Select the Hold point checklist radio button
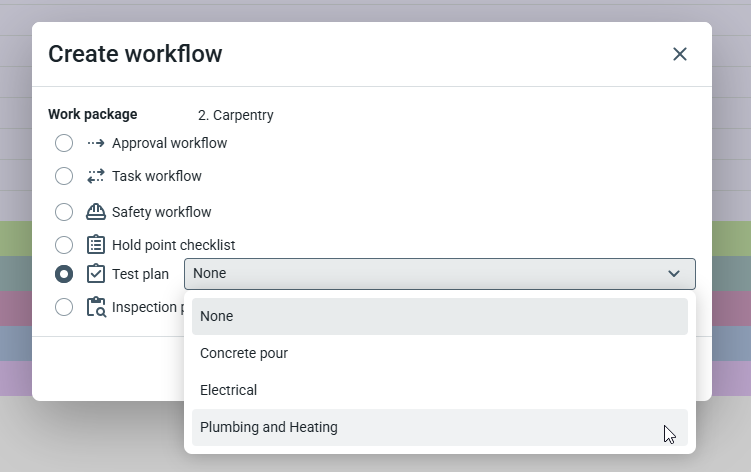Viewport: 751px width, 472px height. (64, 245)
